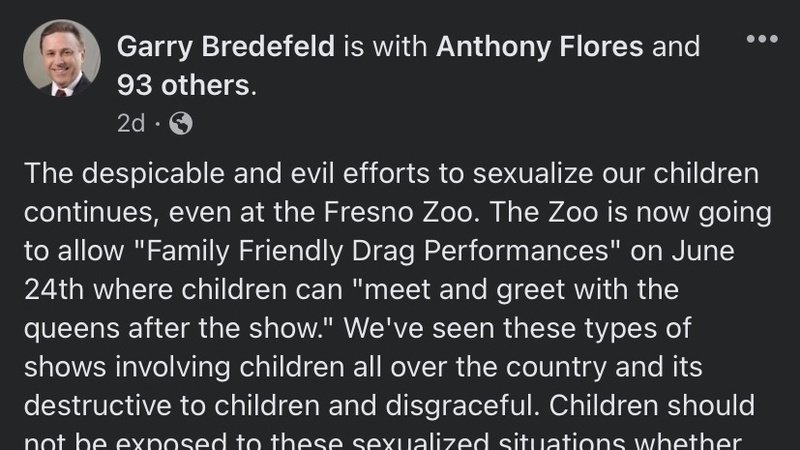Click the globe public-audience icon
The height and width of the screenshot is (450, 800).
pyautogui.click(x=181, y=123)
